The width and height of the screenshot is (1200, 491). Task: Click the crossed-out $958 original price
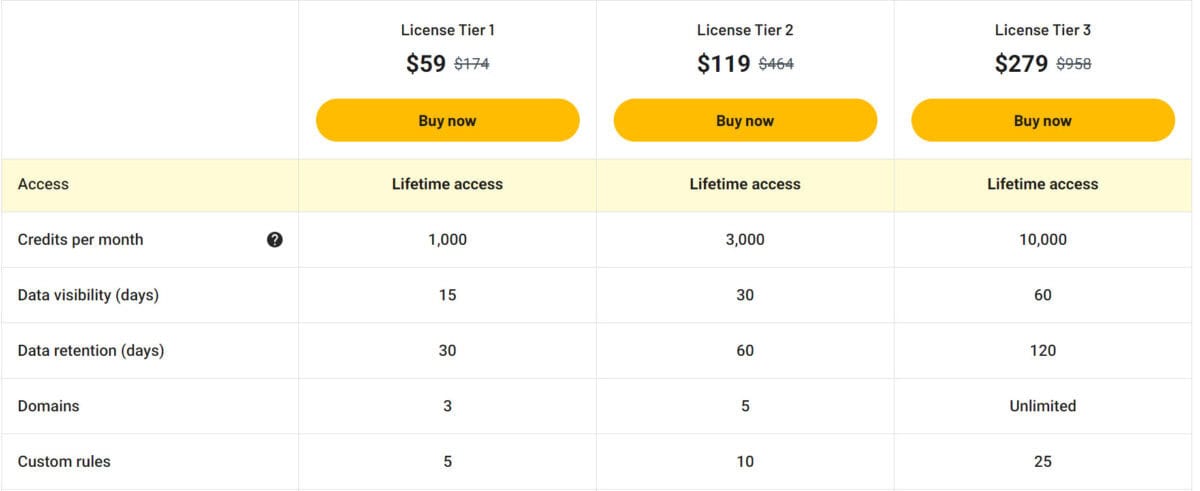point(1074,65)
